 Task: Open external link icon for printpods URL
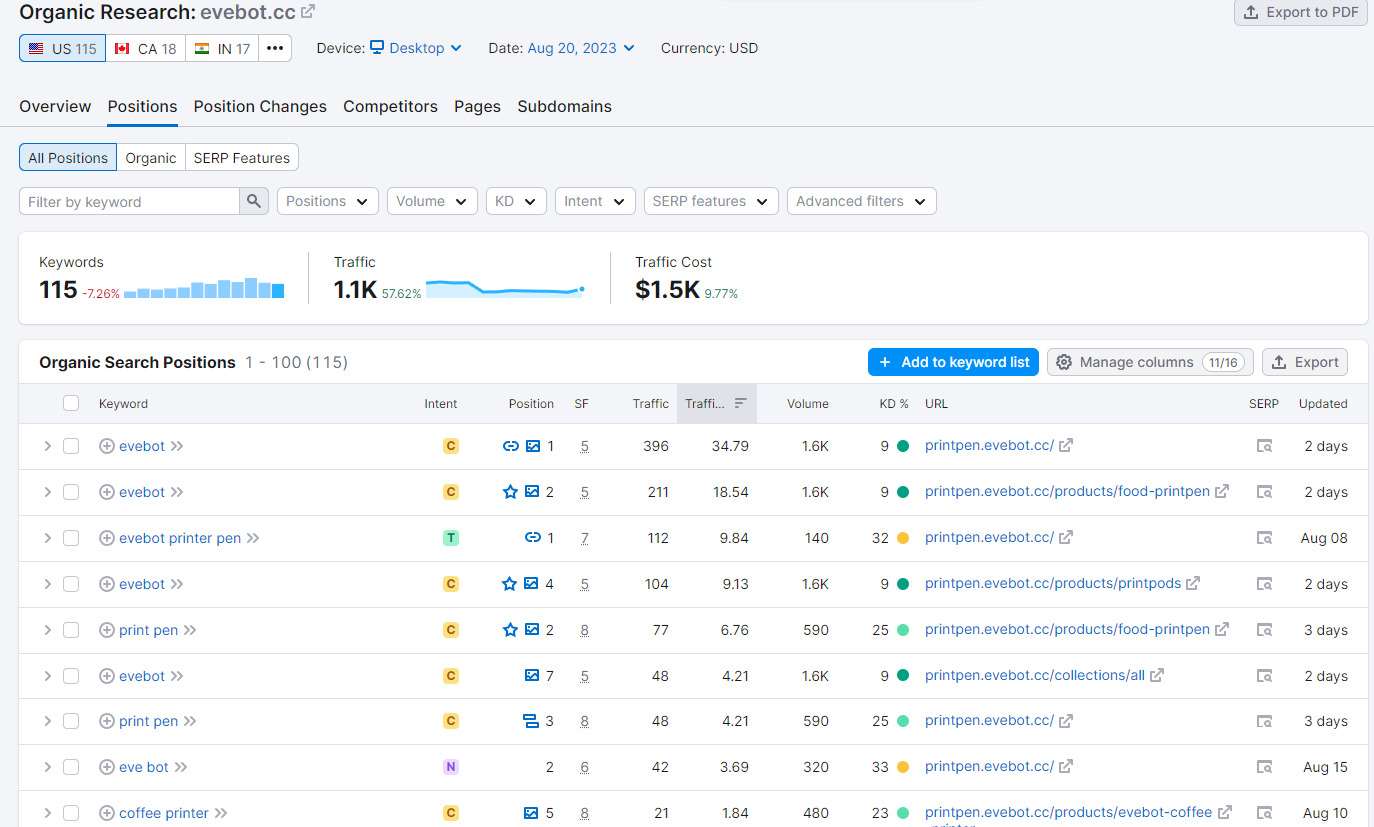point(1193,583)
